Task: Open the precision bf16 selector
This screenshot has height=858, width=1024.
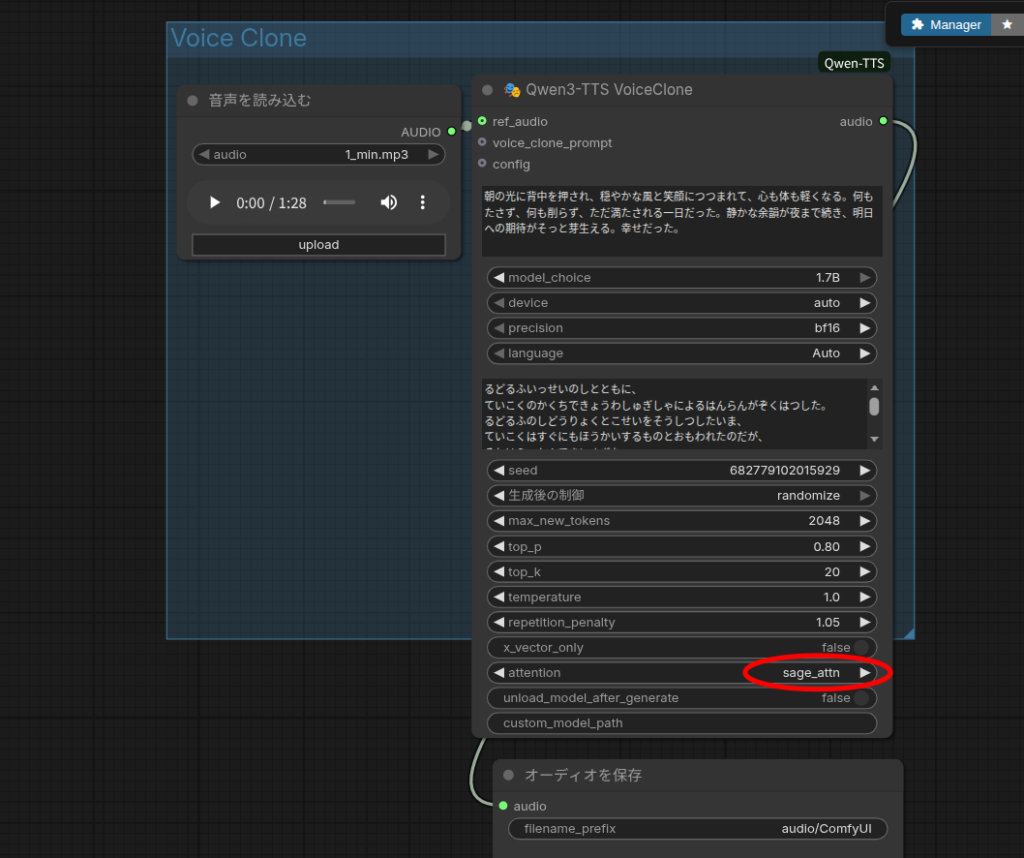Action: point(682,328)
